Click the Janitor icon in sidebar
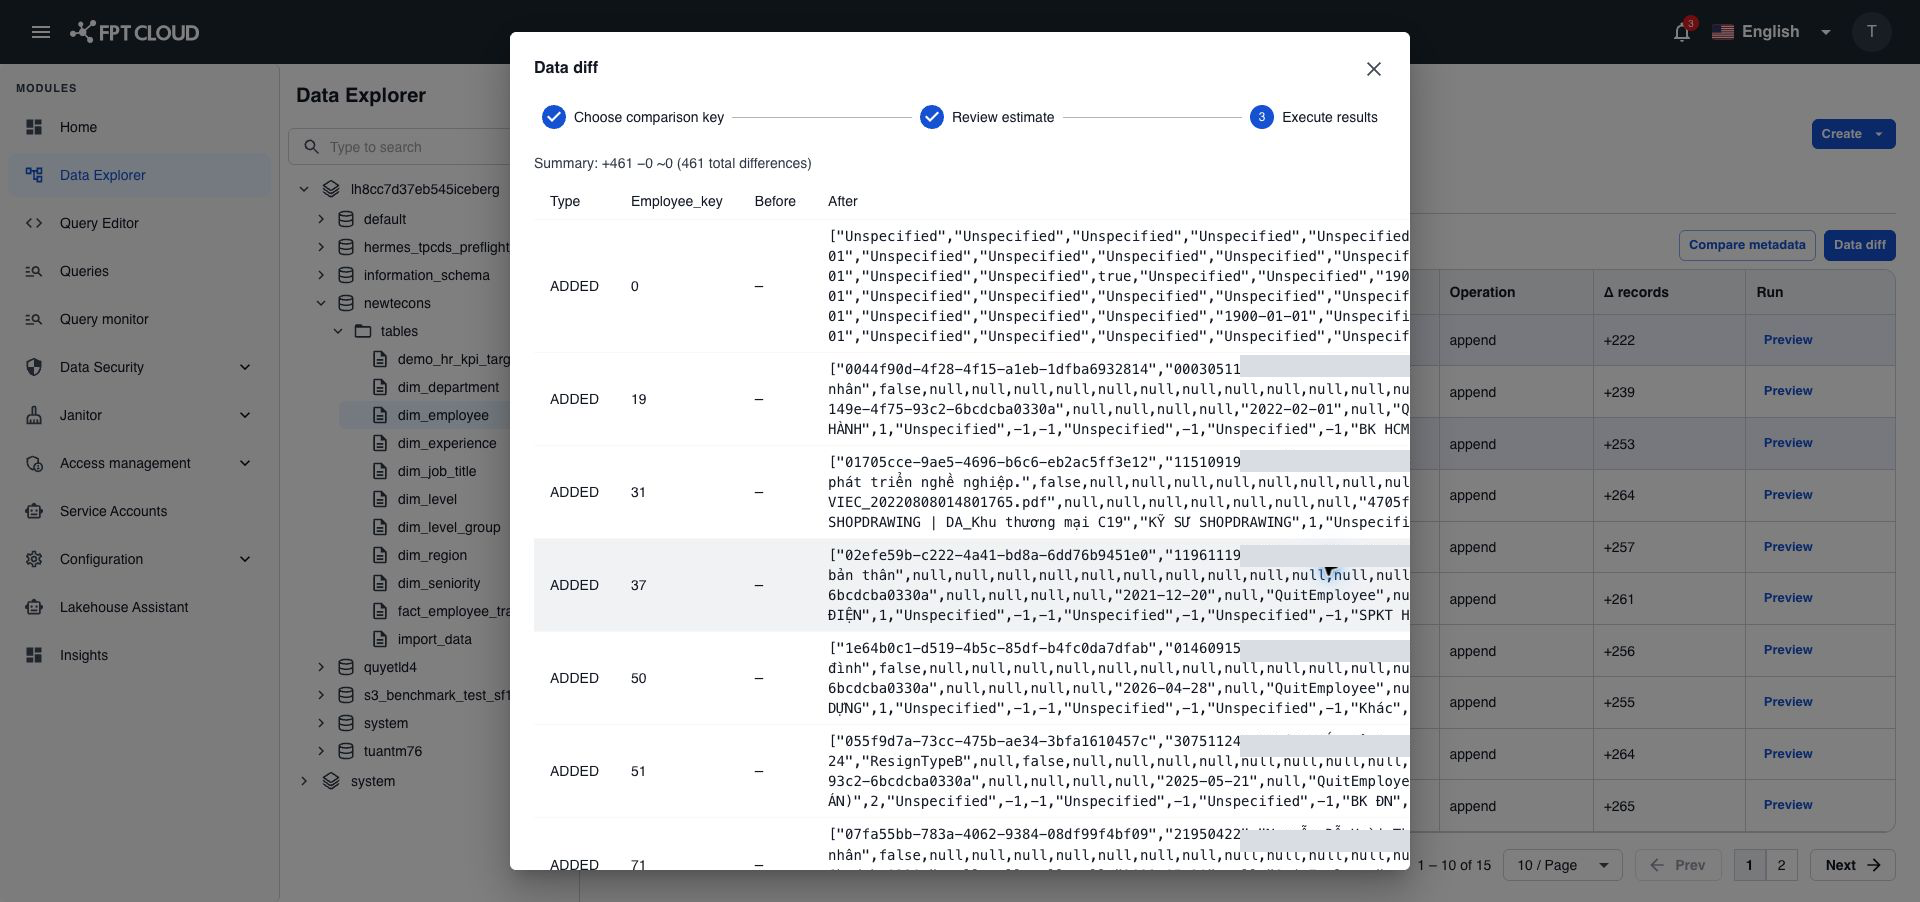 [x=34, y=415]
